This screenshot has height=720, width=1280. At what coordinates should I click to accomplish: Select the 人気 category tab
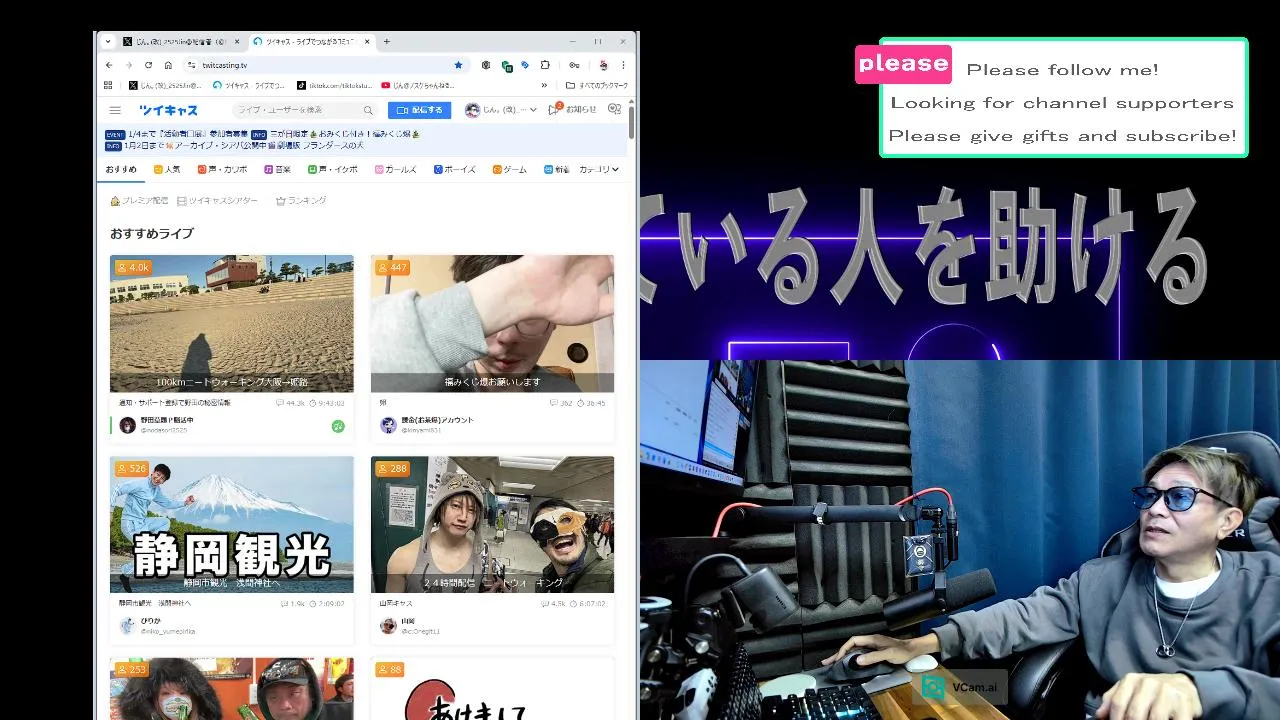point(167,170)
